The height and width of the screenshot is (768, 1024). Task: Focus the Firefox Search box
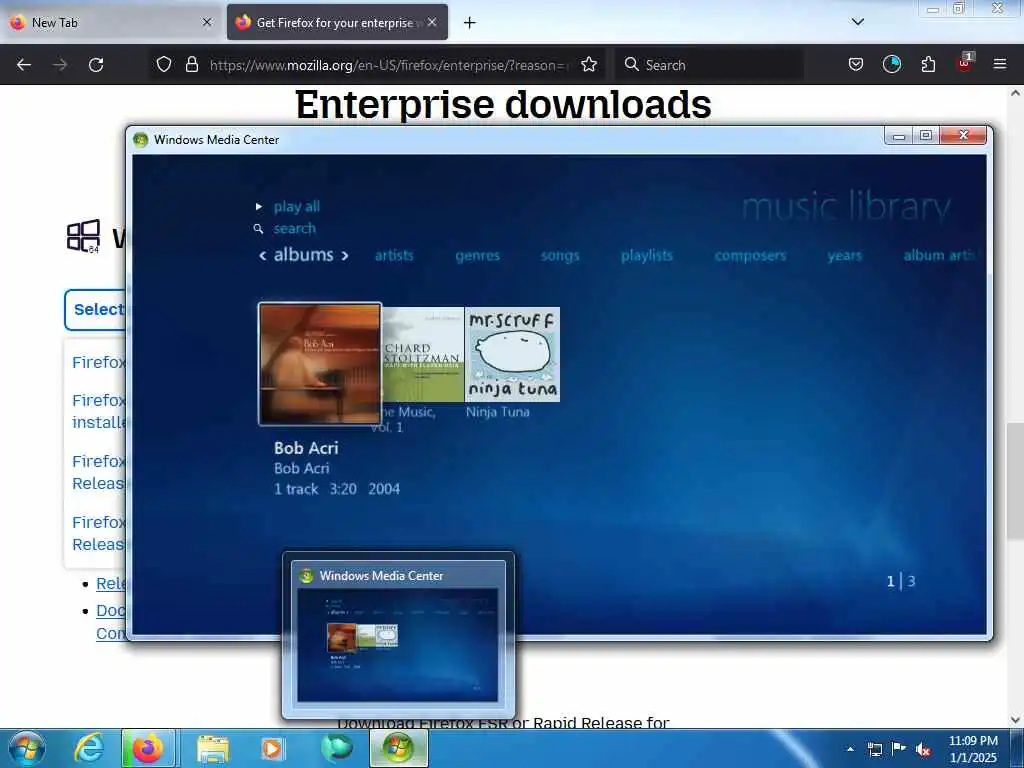(x=709, y=65)
